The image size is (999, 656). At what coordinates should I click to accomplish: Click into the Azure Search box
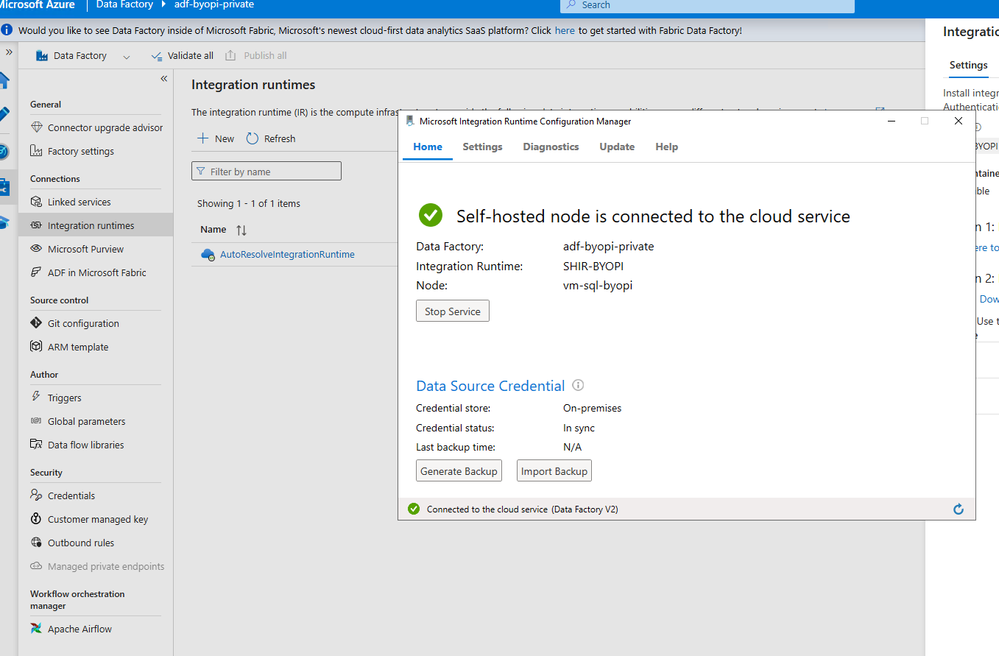click(707, 6)
